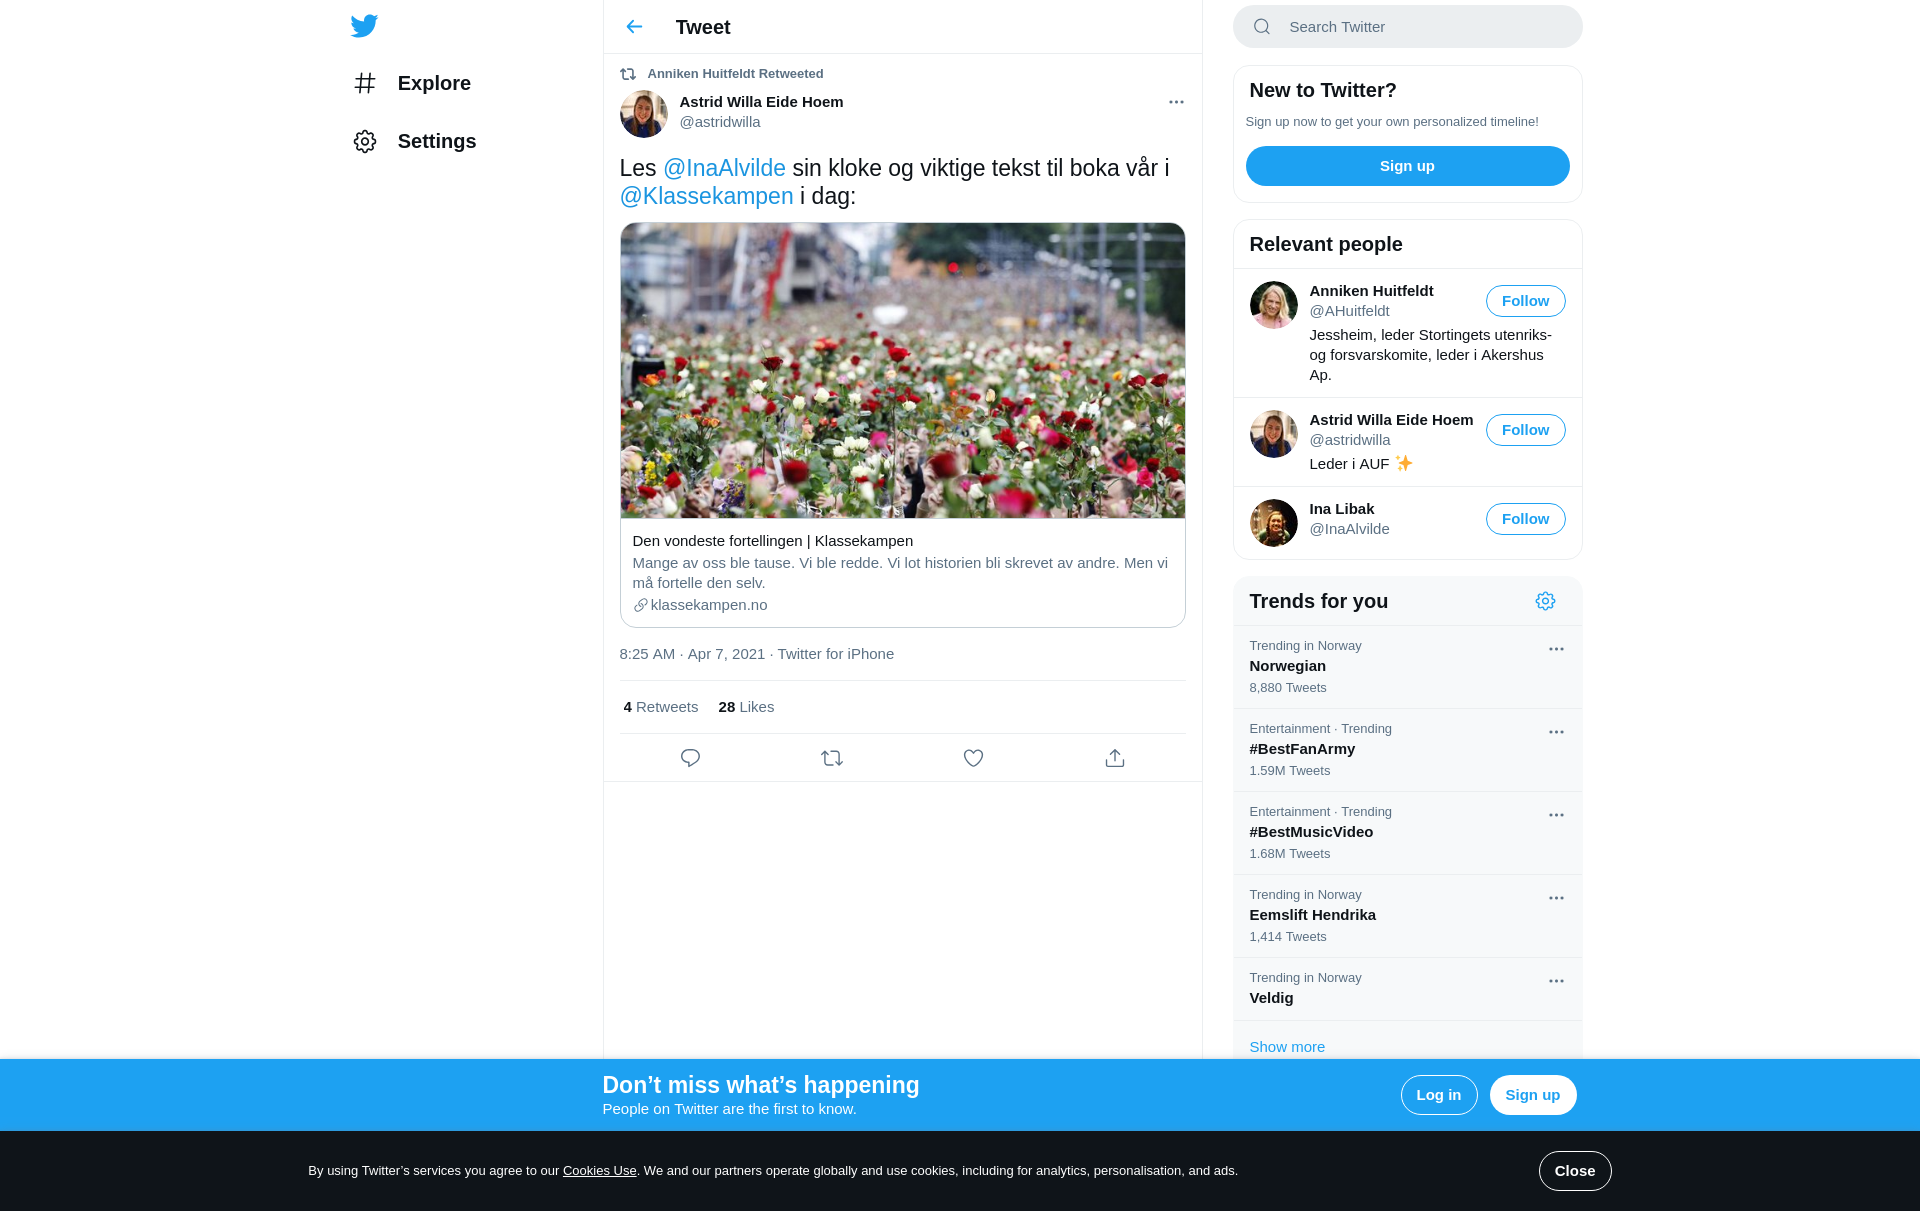Open Astrid Willa Eide Hoem's avatar in tweet

(644, 114)
